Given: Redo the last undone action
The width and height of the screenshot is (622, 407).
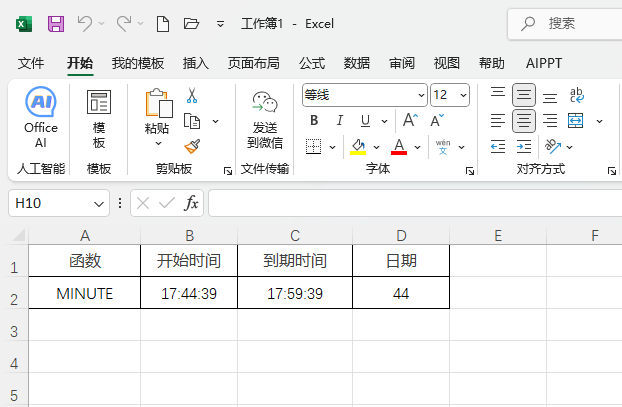Looking at the screenshot, I should coord(124,24).
